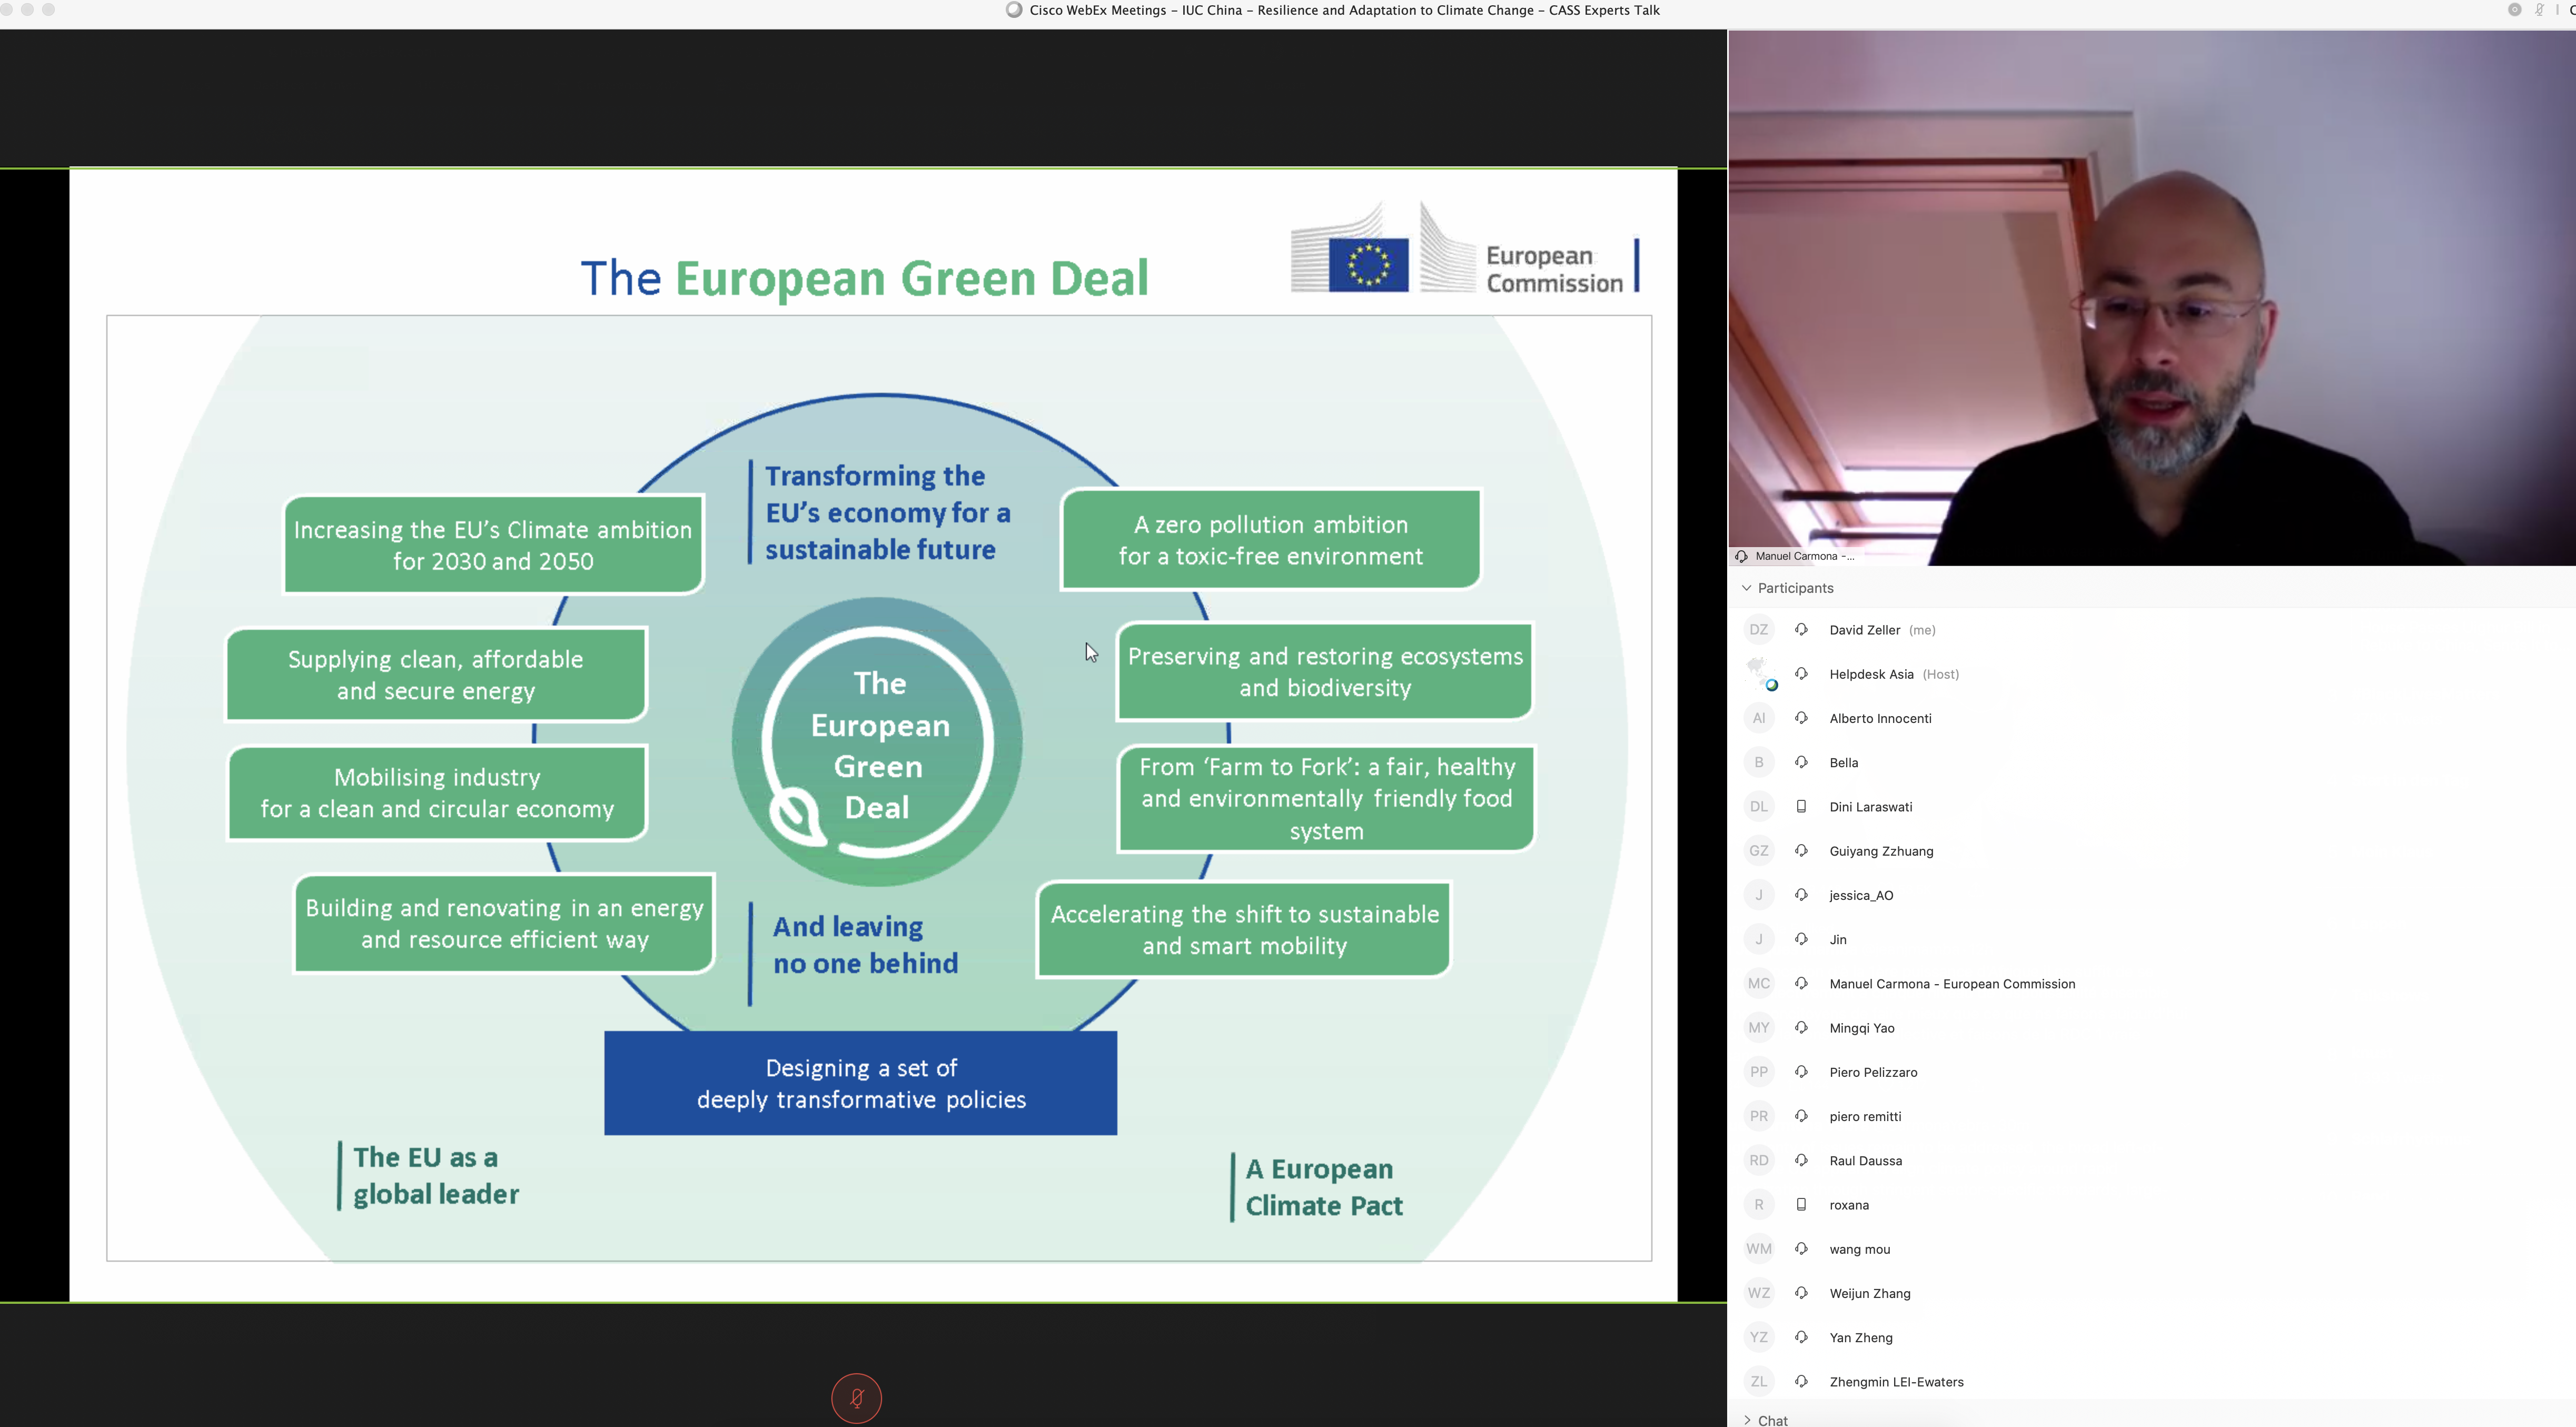Viewport: 2576px width, 1427px height.
Task: Click the muted microphone icon in title bar
Action: (x=2539, y=10)
